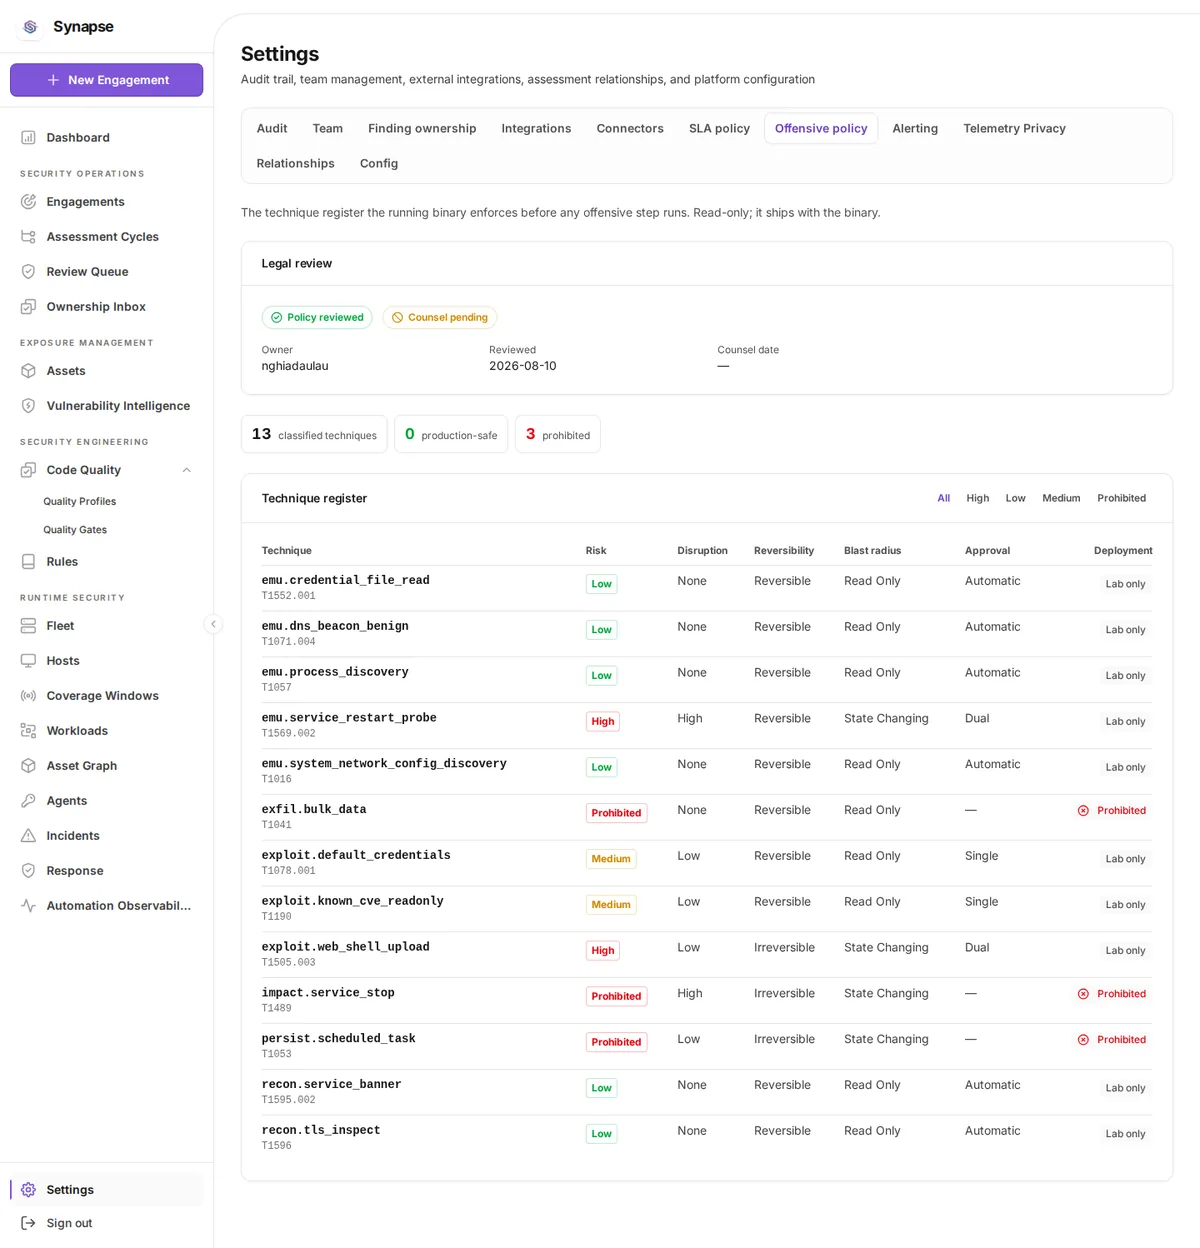Click the reviewed date 2026-08-10
Screen dimensions: 1200x1248
(523, 366)
